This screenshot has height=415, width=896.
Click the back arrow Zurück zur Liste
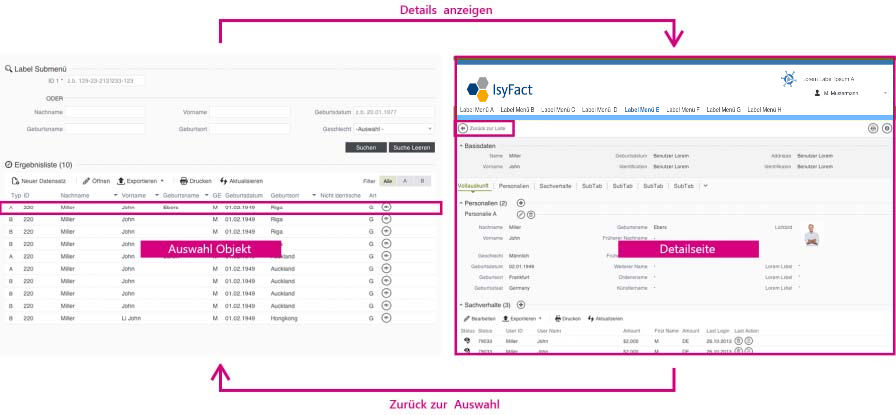[x=463, y=129]
